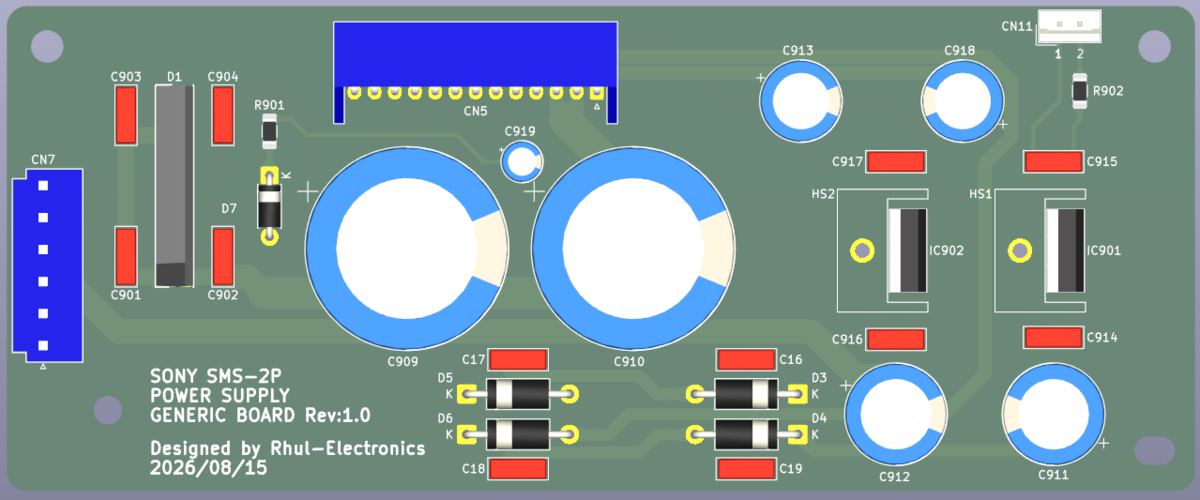The image size is (1200, 500).
Task: Select red capacitor C917
Action: tap(896, 161)
